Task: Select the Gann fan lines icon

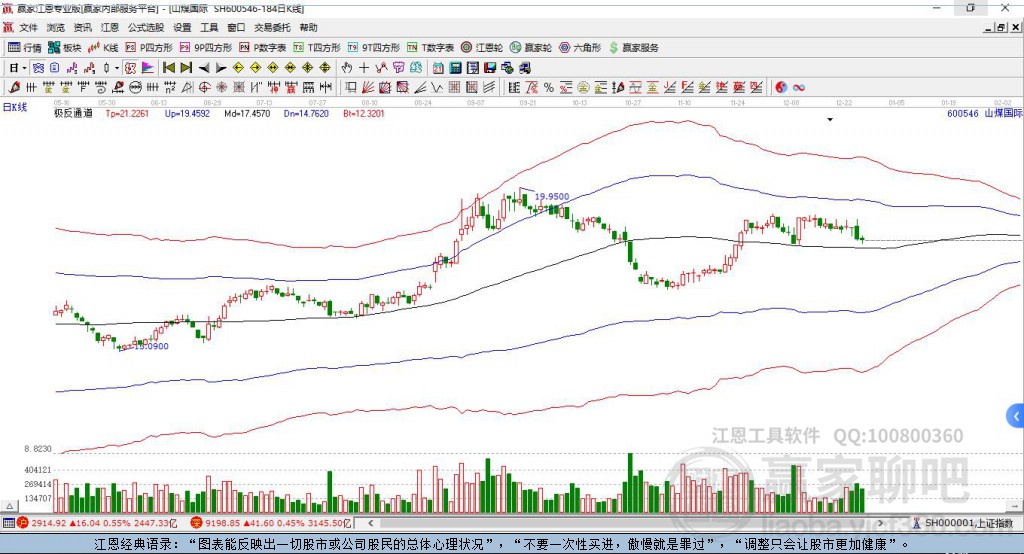Action: point(369,87)
